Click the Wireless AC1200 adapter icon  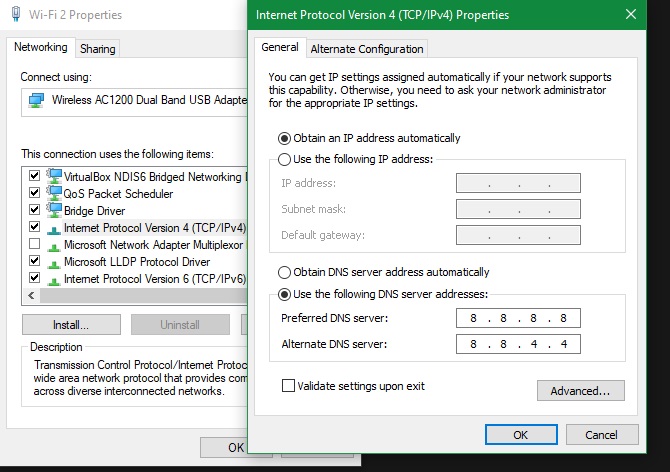[35, 100]
